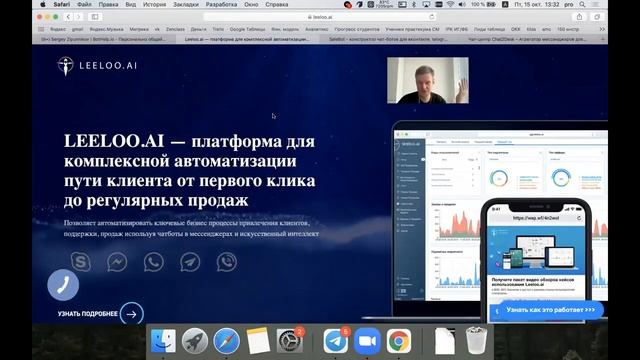Click the volume speaker icon in menu bar
This screenshot has width=640, height=360.
pyautogui.click(x=462, y=4)
